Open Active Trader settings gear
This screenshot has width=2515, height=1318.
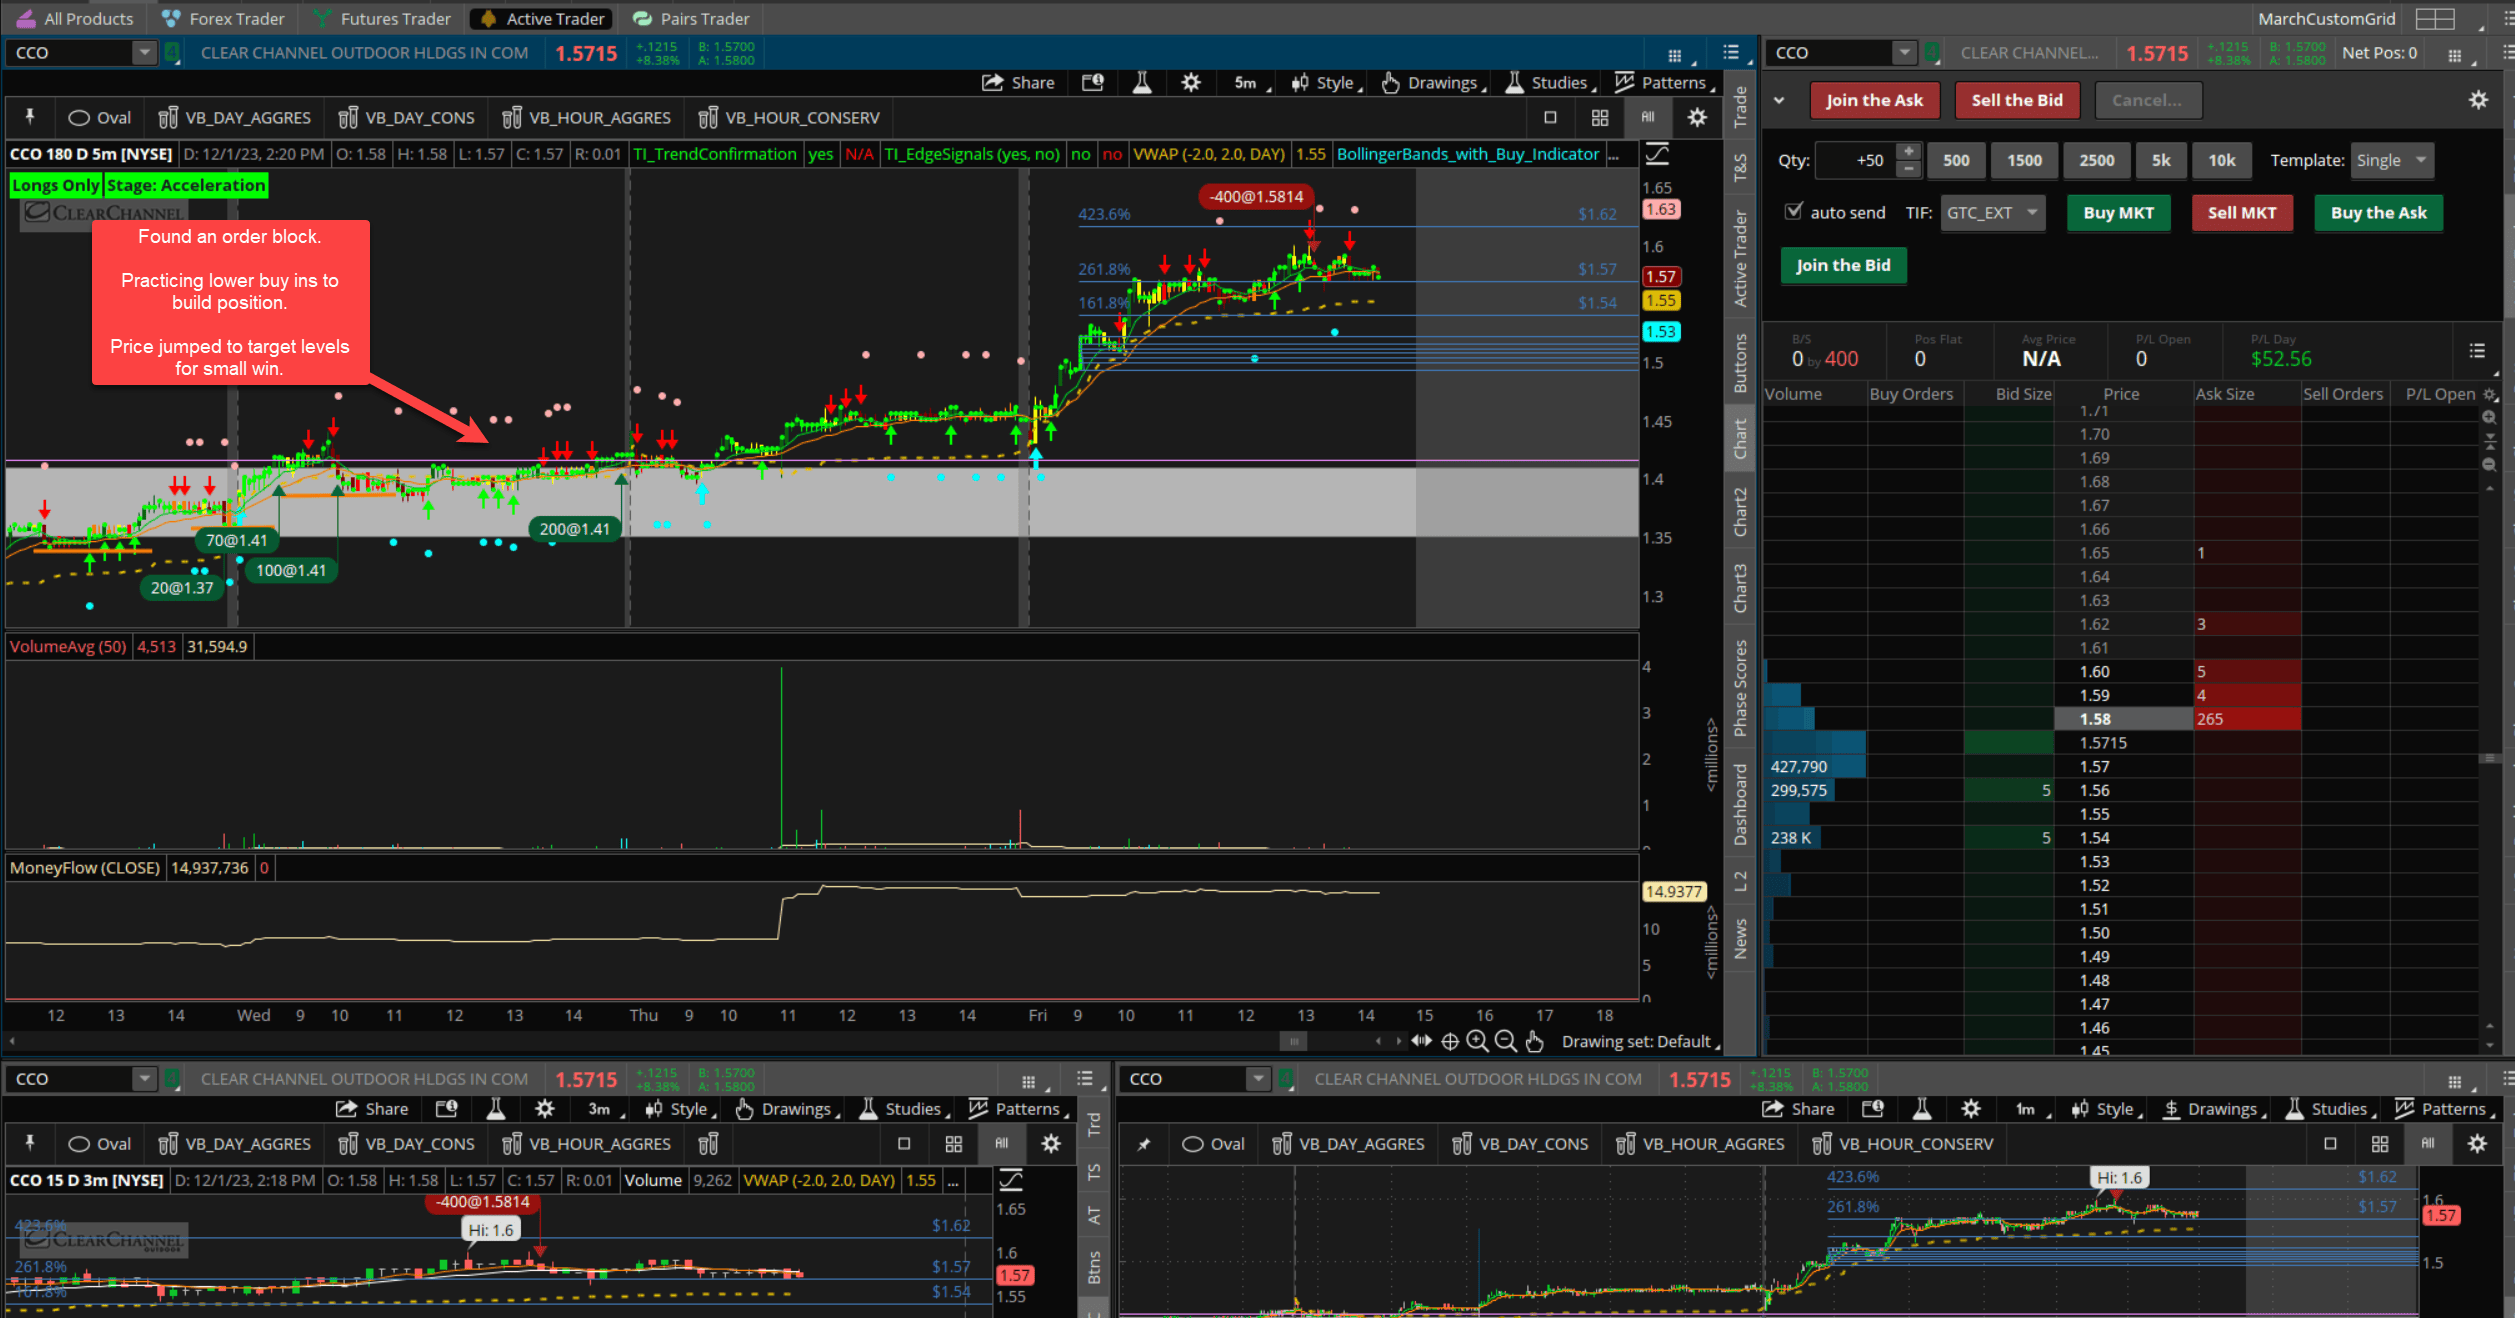point(2478,100)
